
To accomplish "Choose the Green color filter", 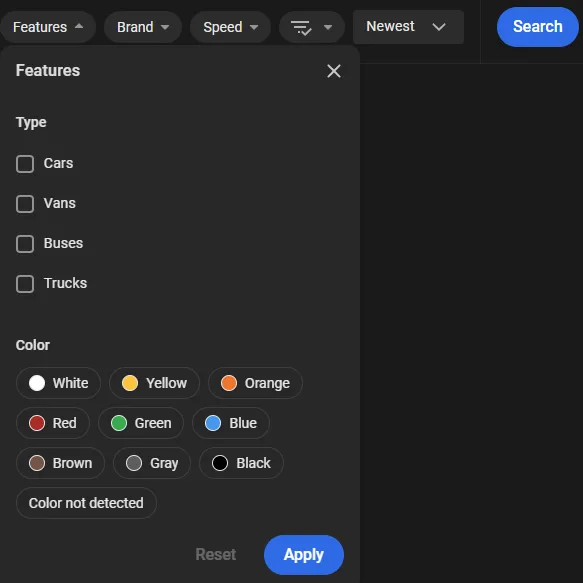I will [141, 423].
